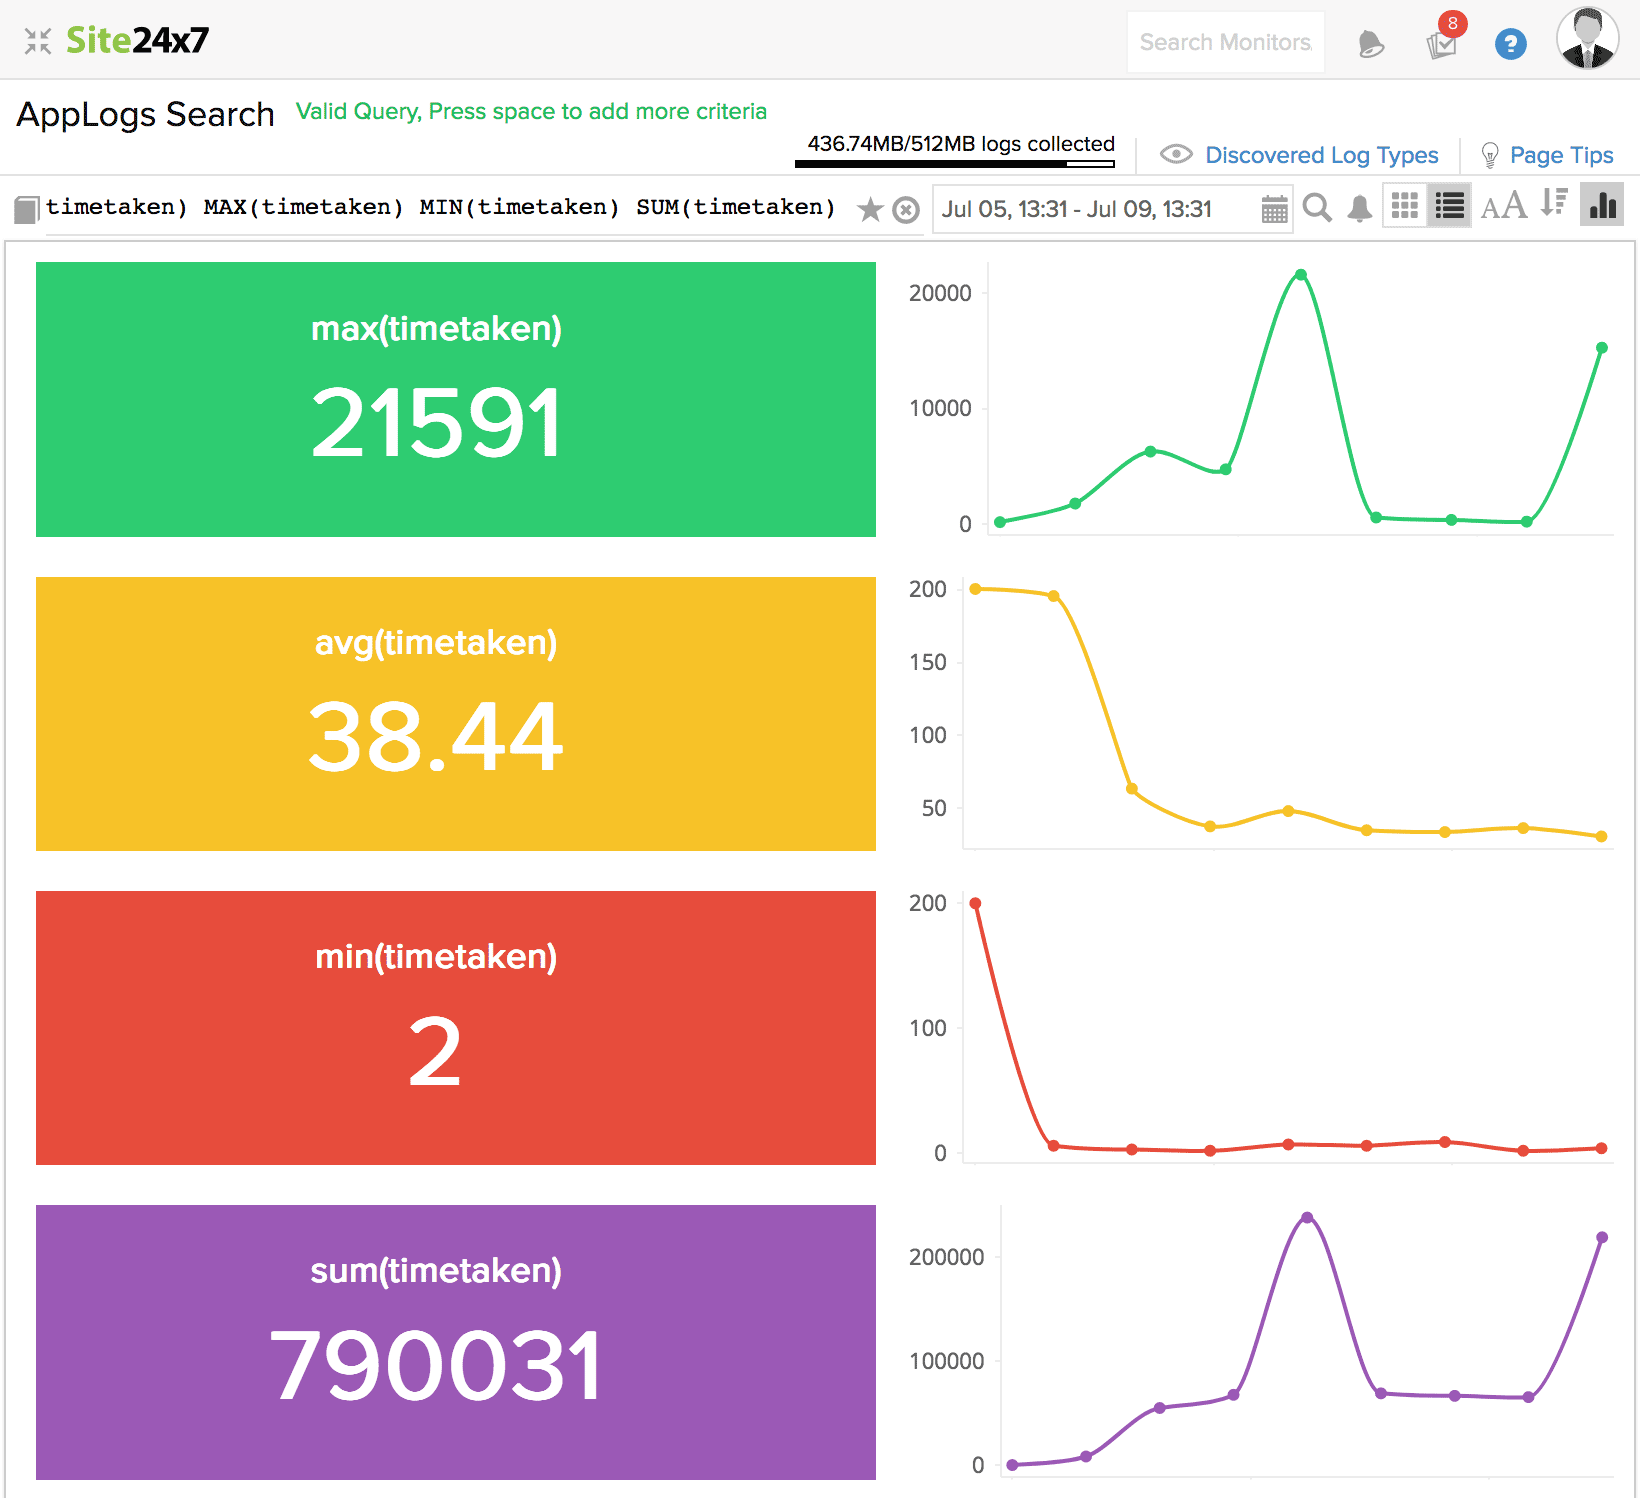Save query with the star icon

pyautogui.click(x=870, y=209)
